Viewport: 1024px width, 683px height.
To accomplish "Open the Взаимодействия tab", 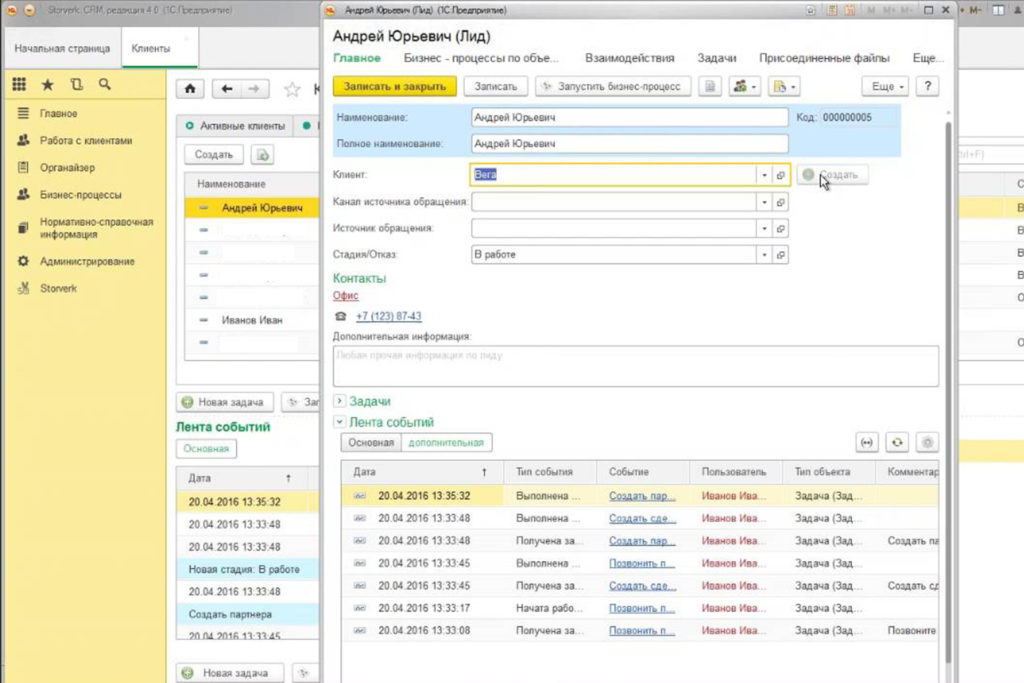I will pyautogui.click(x=630, y=58).
